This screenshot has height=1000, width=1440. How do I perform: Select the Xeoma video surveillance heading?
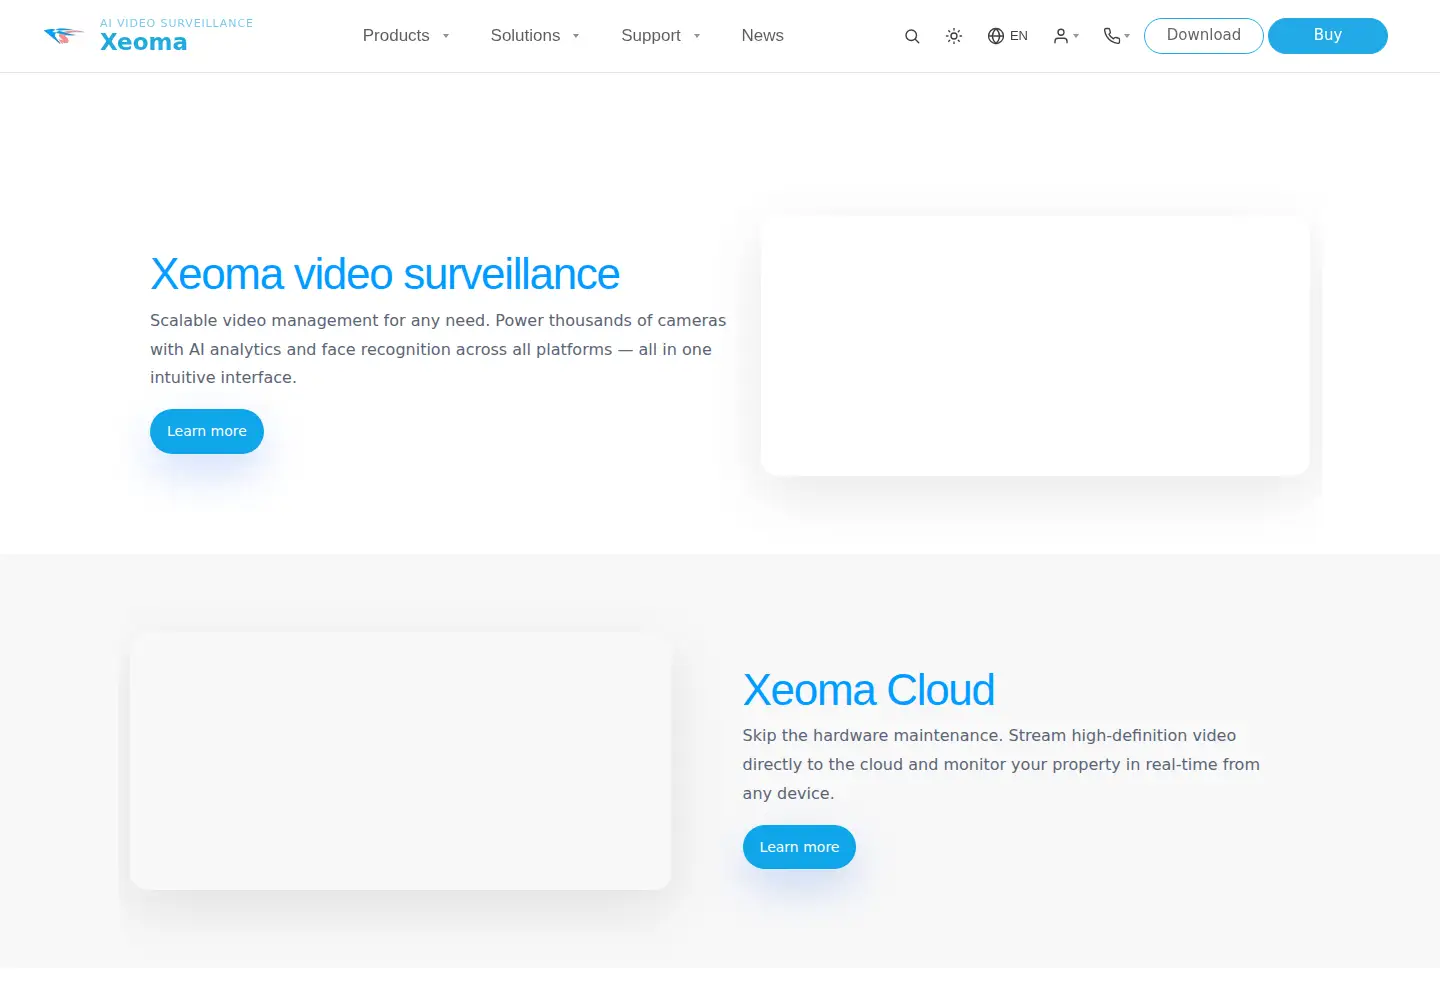[385, 274]
